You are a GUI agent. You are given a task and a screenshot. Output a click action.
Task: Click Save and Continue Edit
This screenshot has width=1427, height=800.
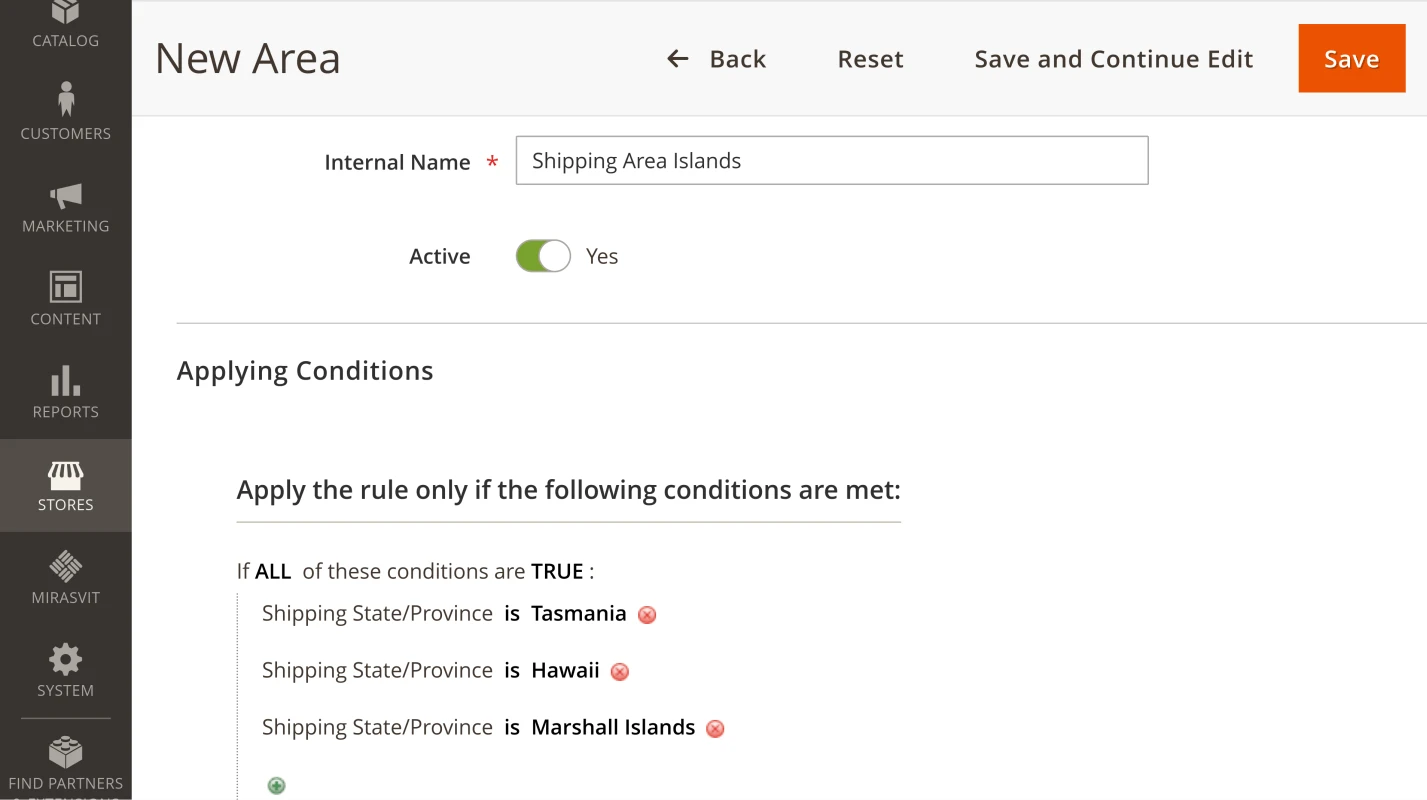tap(1113, 59)
